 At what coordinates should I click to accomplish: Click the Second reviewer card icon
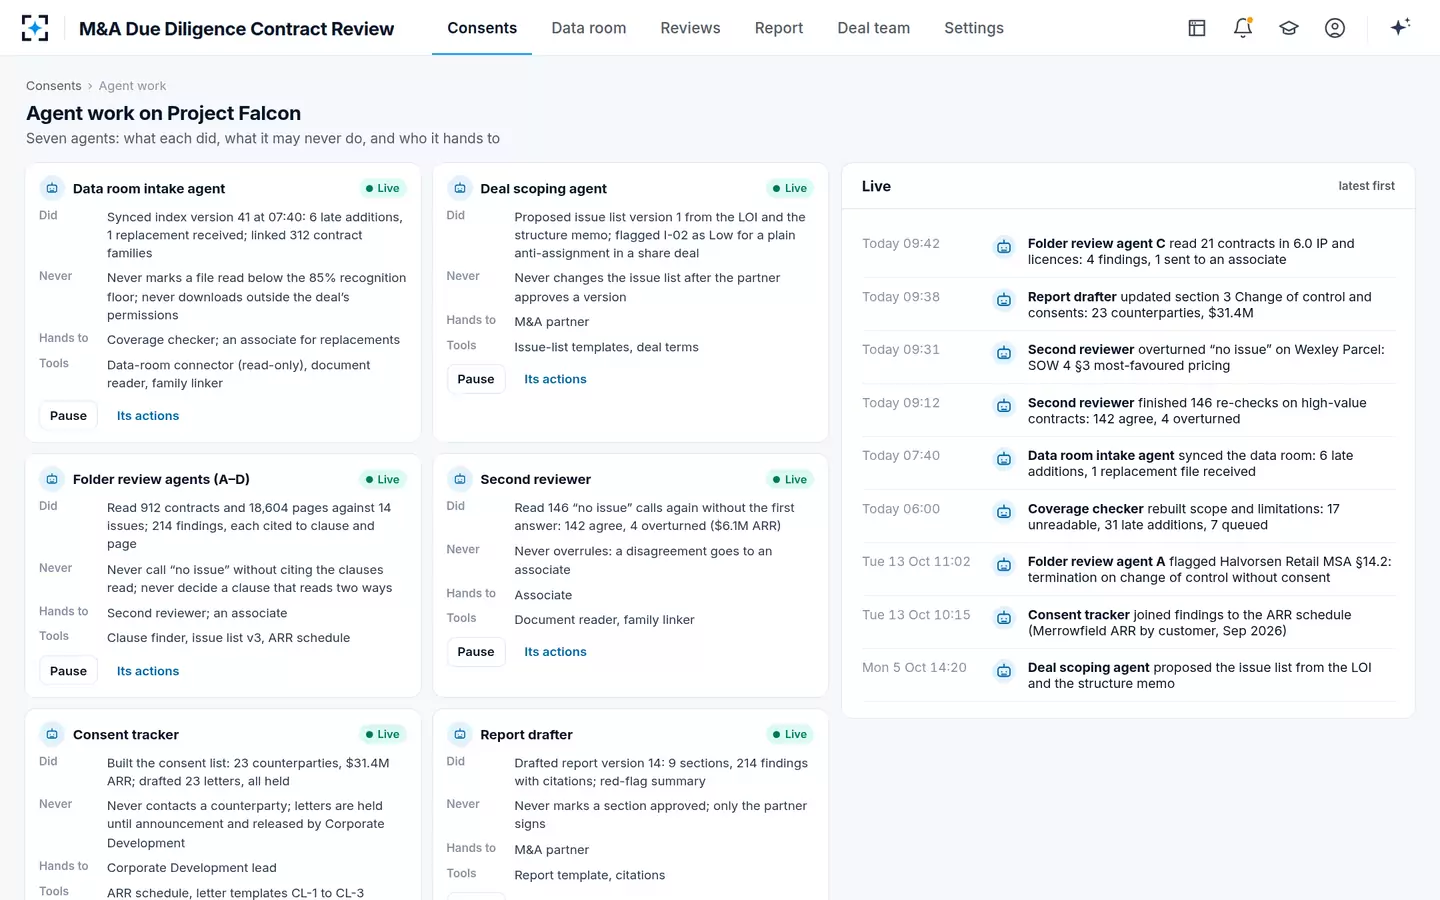460,479
